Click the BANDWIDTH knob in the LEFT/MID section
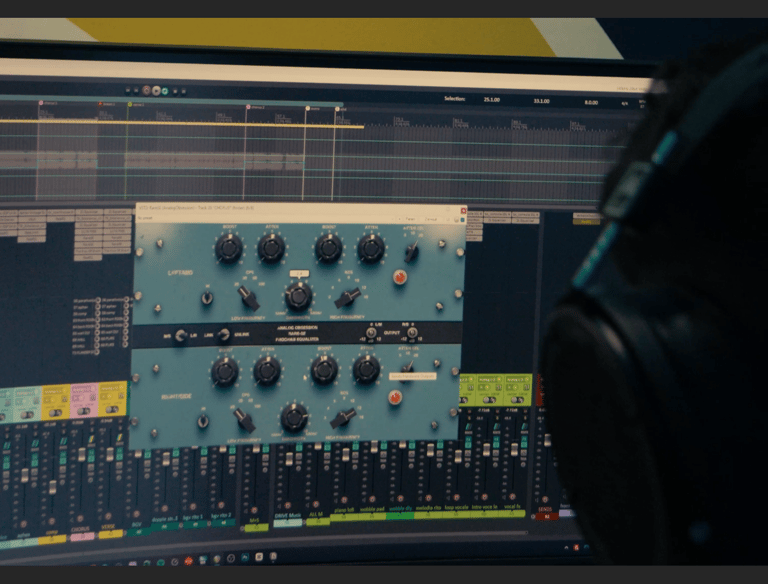 pos(298,297)
